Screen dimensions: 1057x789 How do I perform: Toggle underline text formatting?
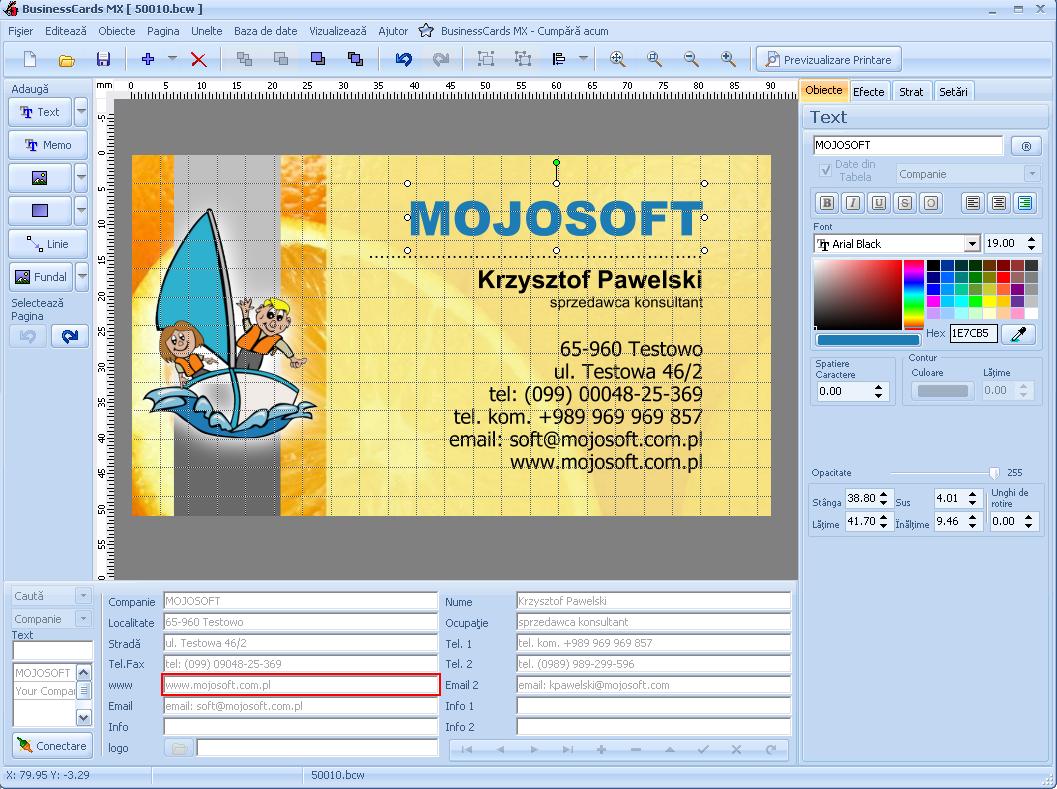click(878, 203)
